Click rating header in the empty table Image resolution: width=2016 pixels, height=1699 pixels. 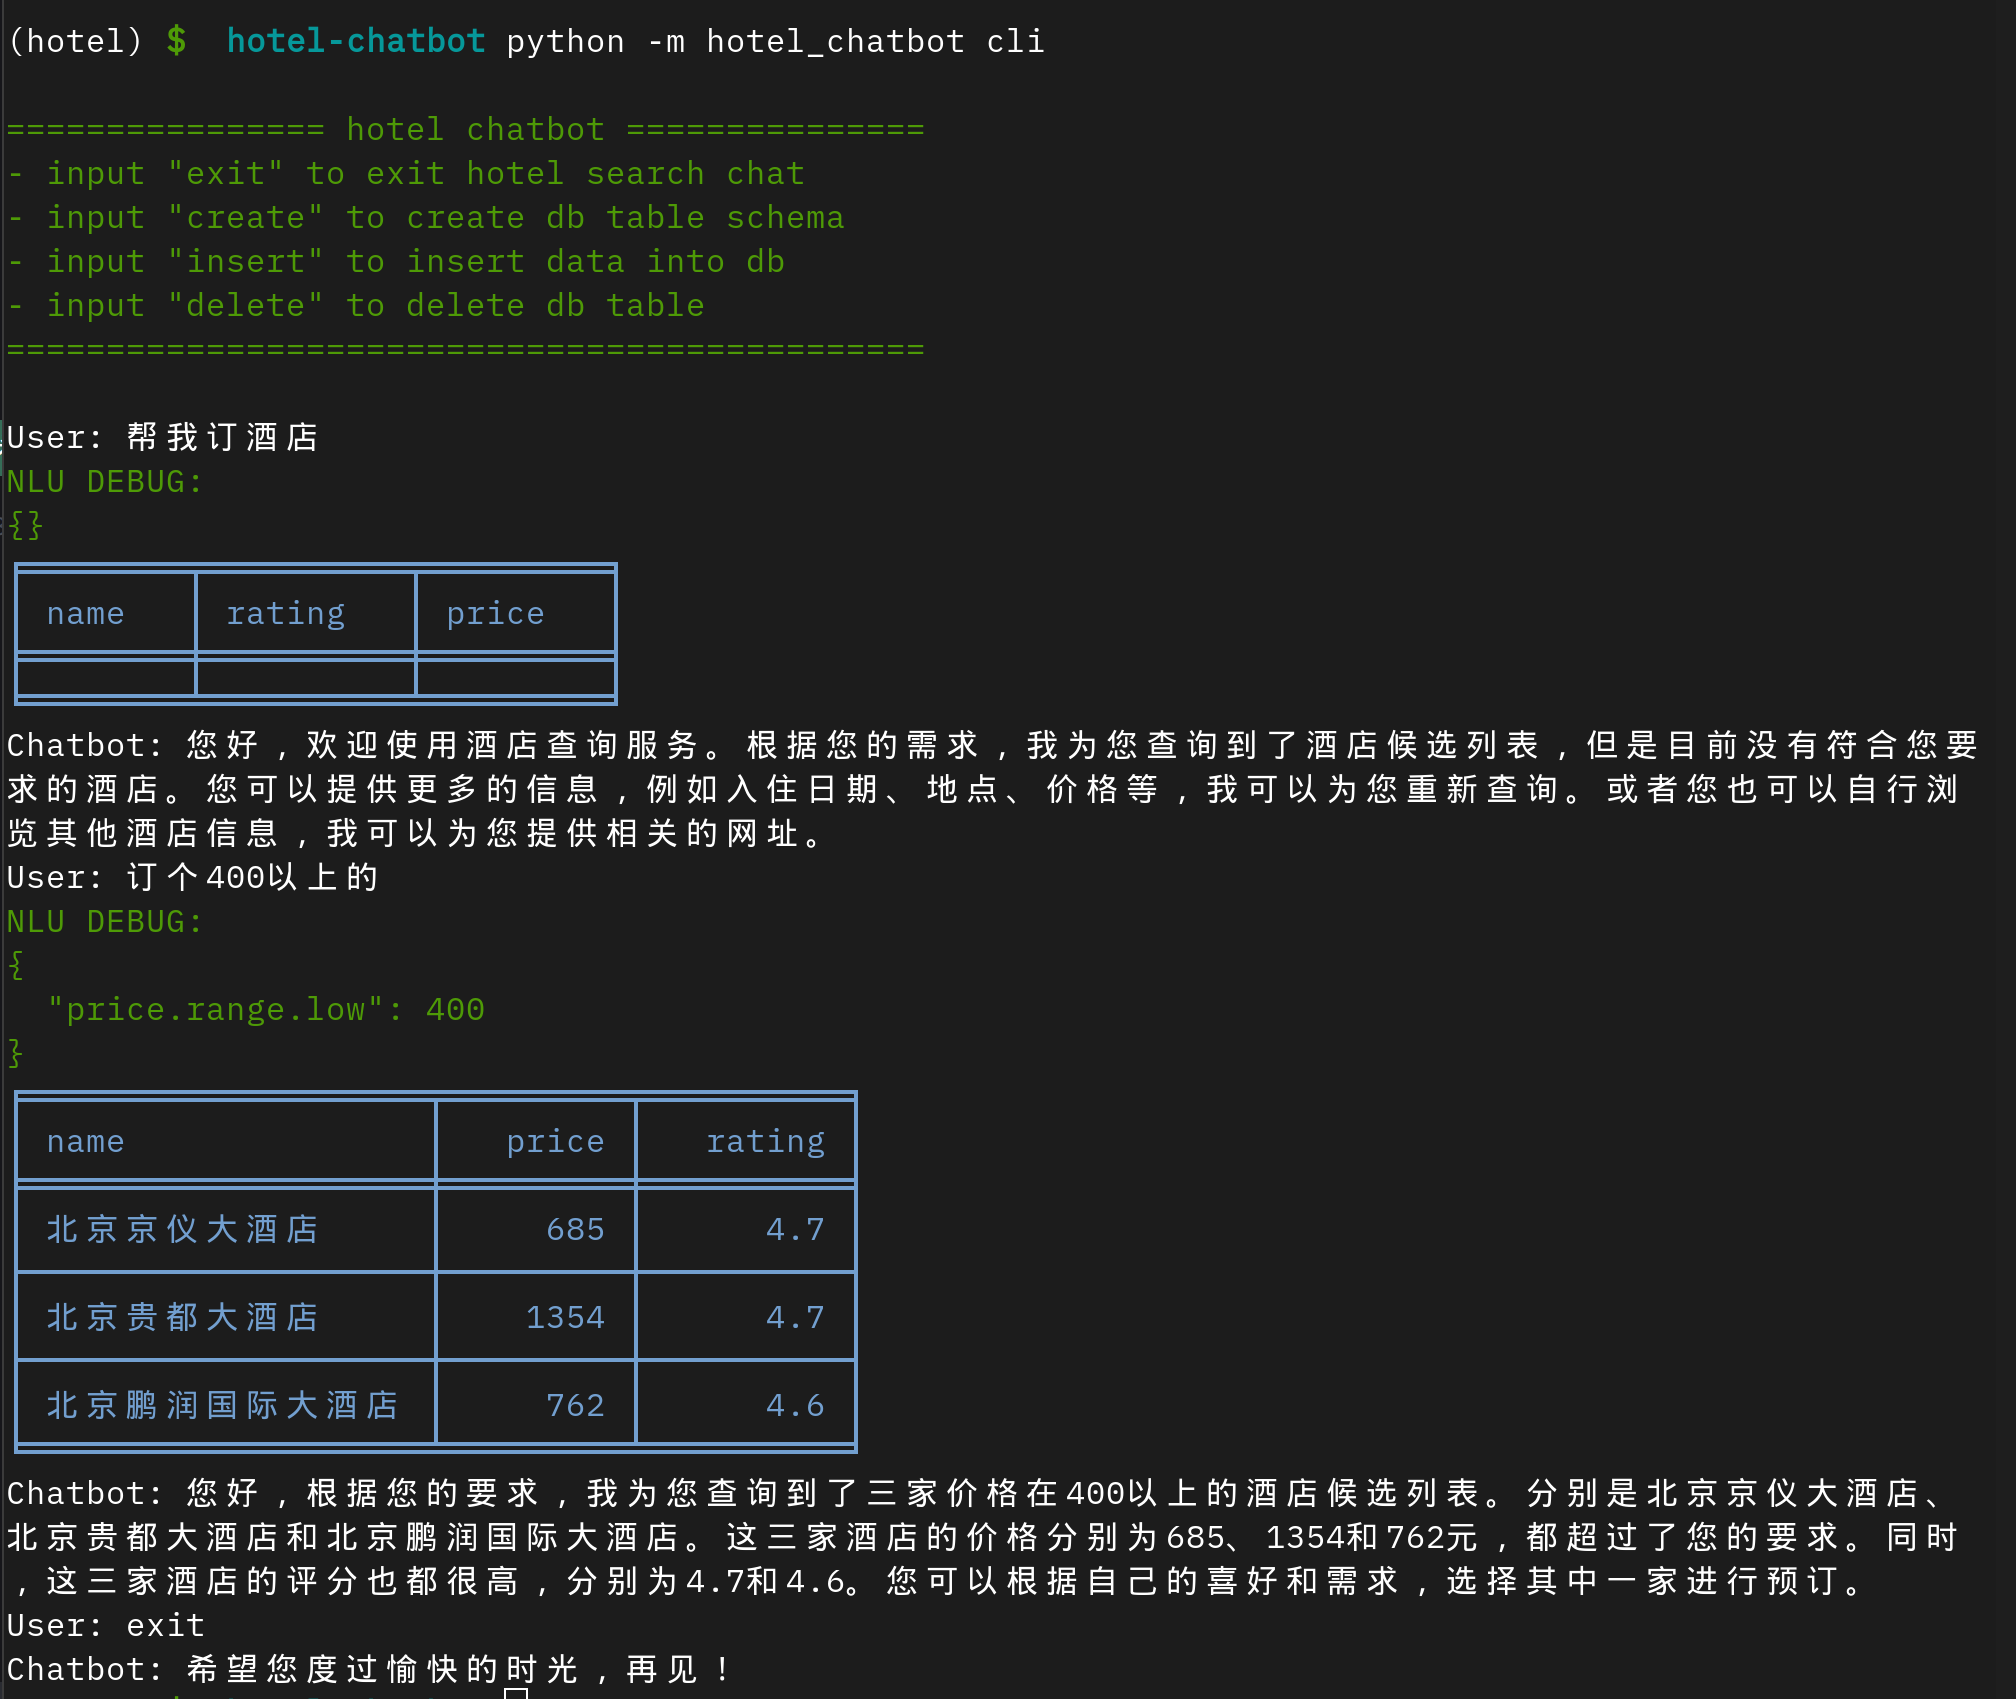click(286, 613)
